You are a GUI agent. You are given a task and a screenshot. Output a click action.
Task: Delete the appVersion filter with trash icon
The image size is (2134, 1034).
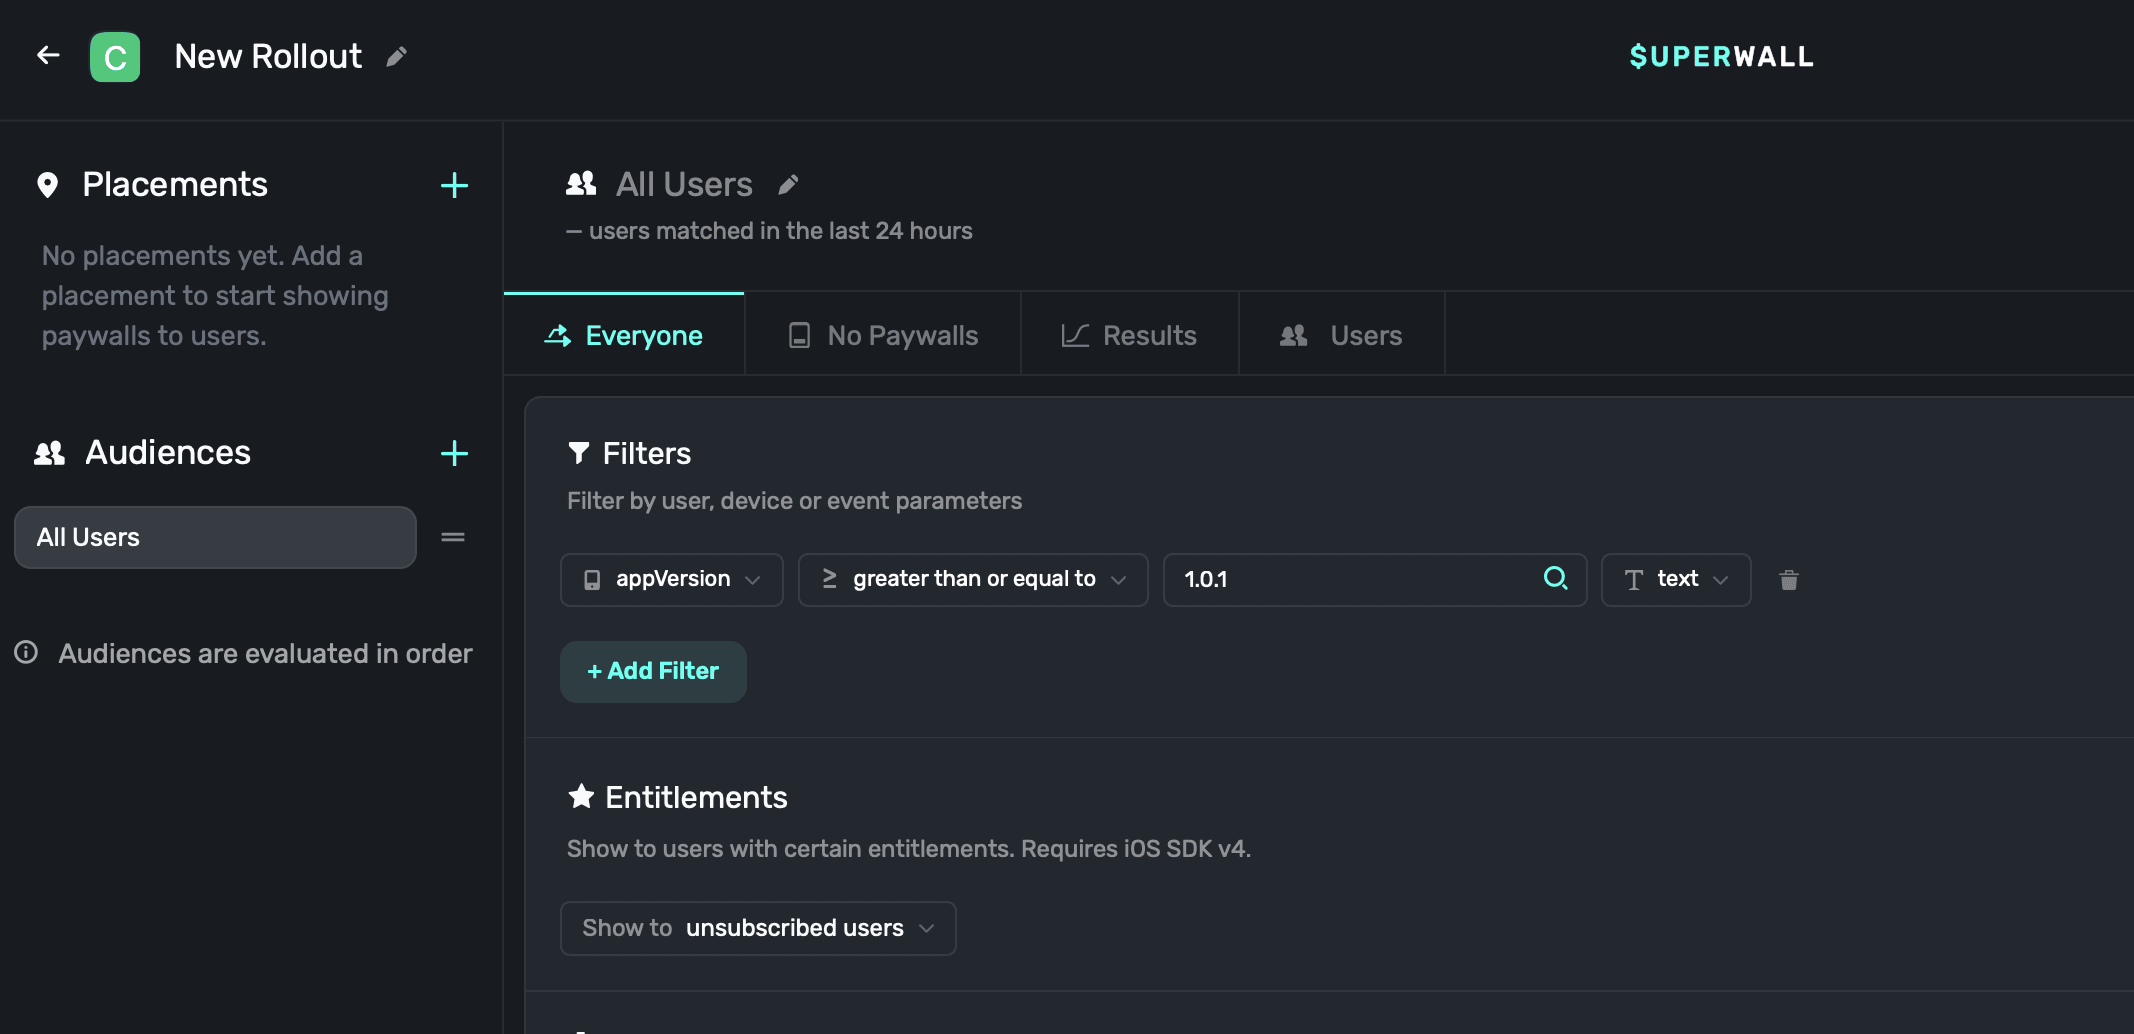[1789, 580]
